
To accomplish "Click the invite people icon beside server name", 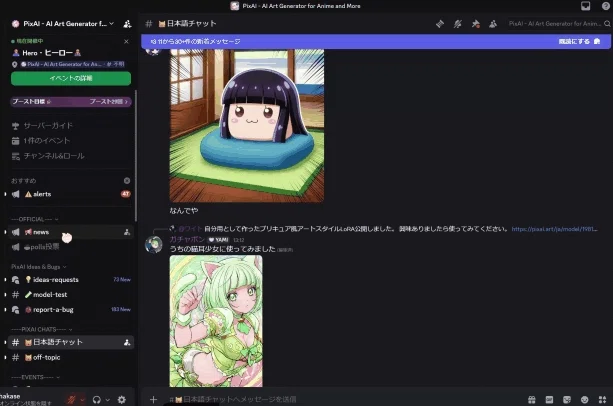I will pyautogui.click(x=127, y=24).
